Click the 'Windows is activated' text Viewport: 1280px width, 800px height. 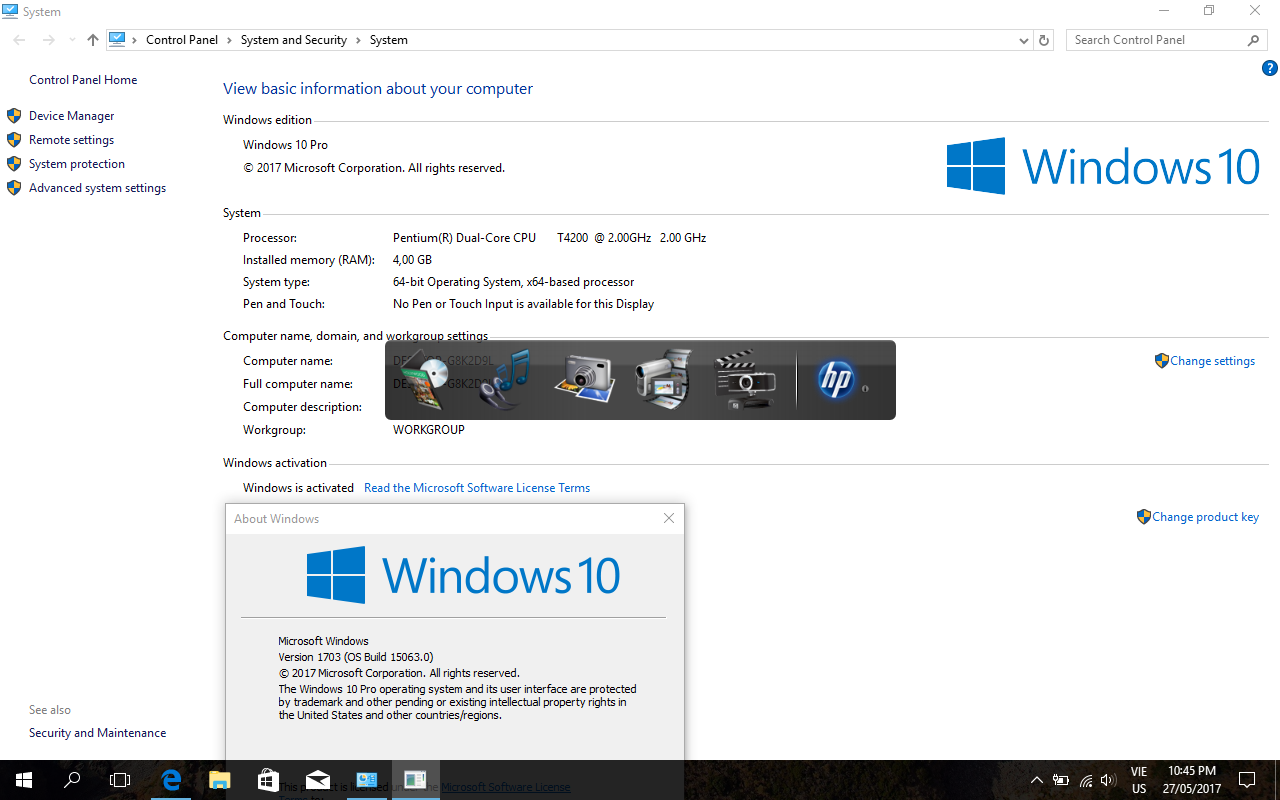click(x=298, y=488)
